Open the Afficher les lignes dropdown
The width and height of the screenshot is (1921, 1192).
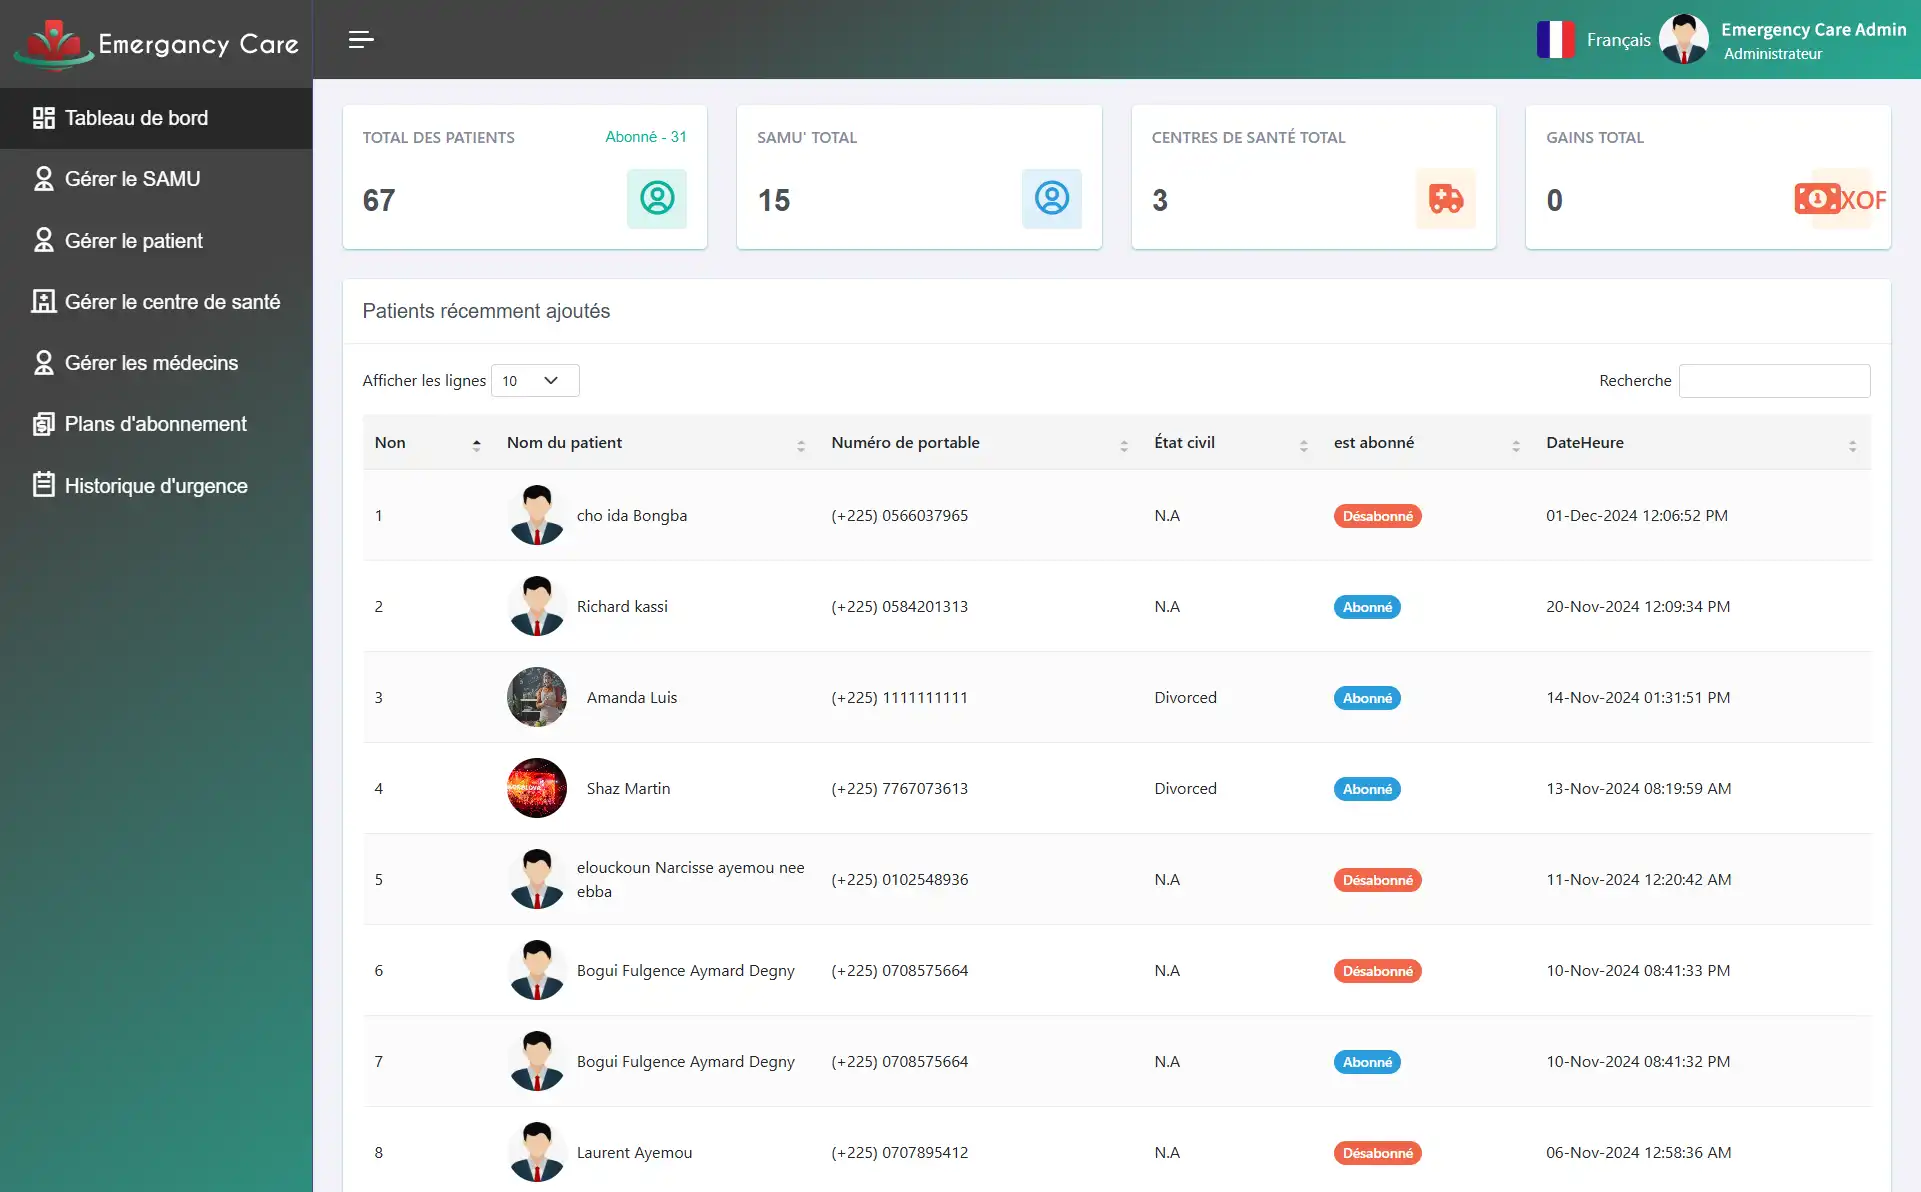(535, 380)
